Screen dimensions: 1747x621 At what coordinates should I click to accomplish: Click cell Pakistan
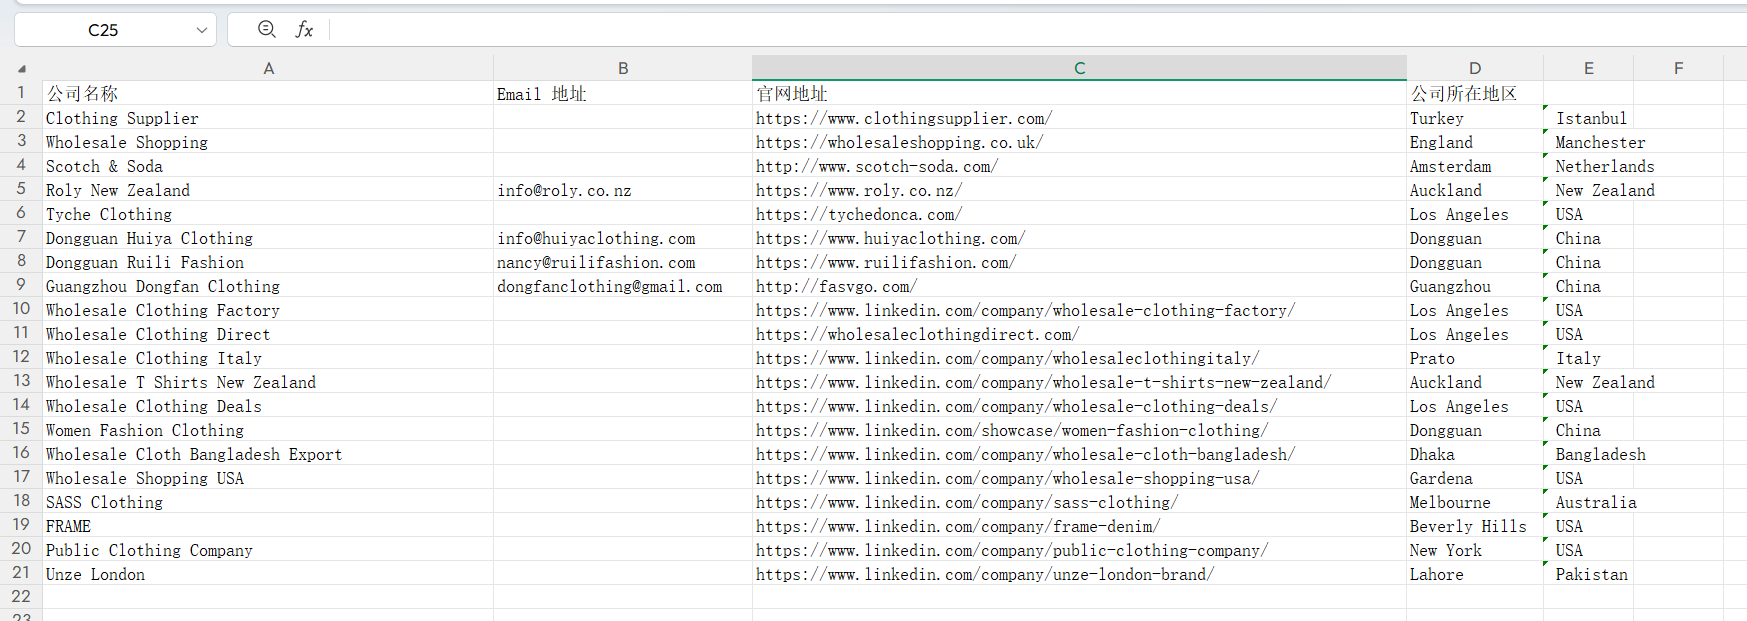(1588, 574)
